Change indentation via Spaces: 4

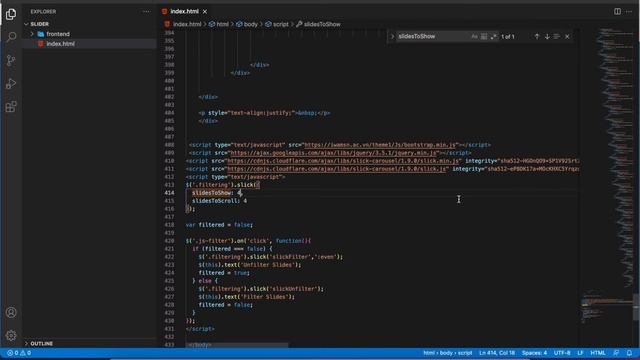click(534, 353)
